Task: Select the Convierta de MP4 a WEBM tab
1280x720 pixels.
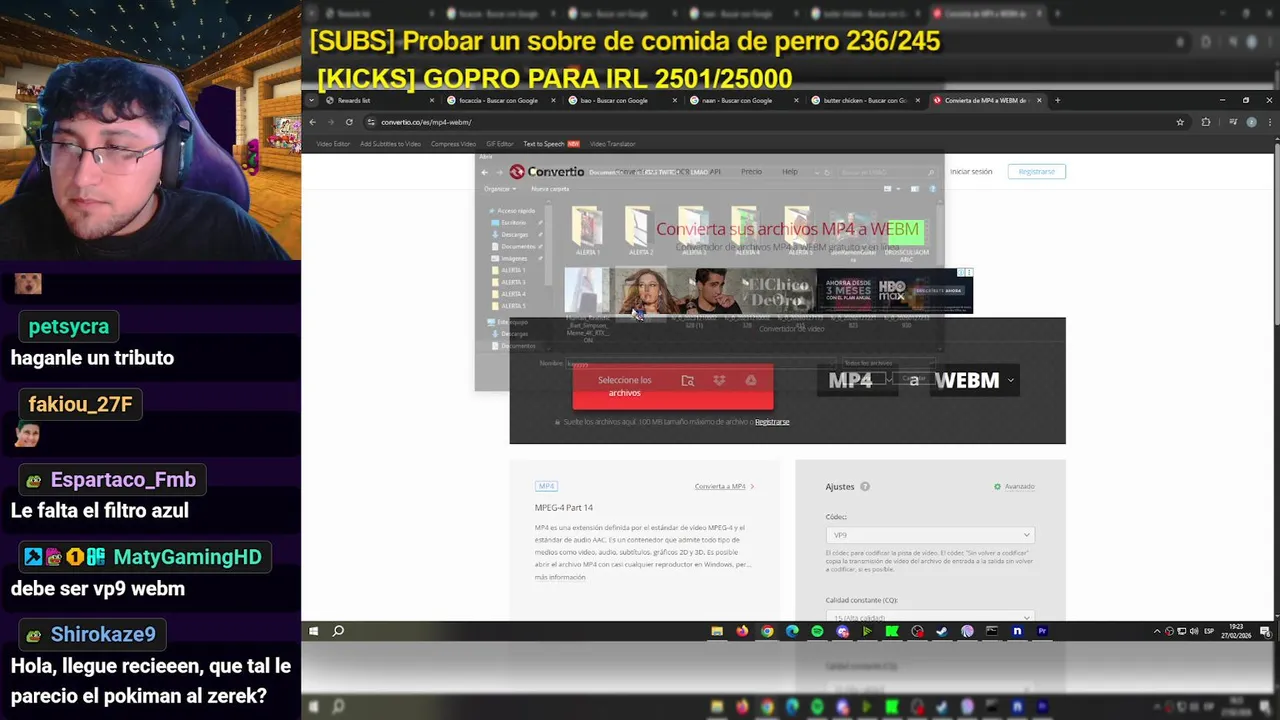Action: 988,100
